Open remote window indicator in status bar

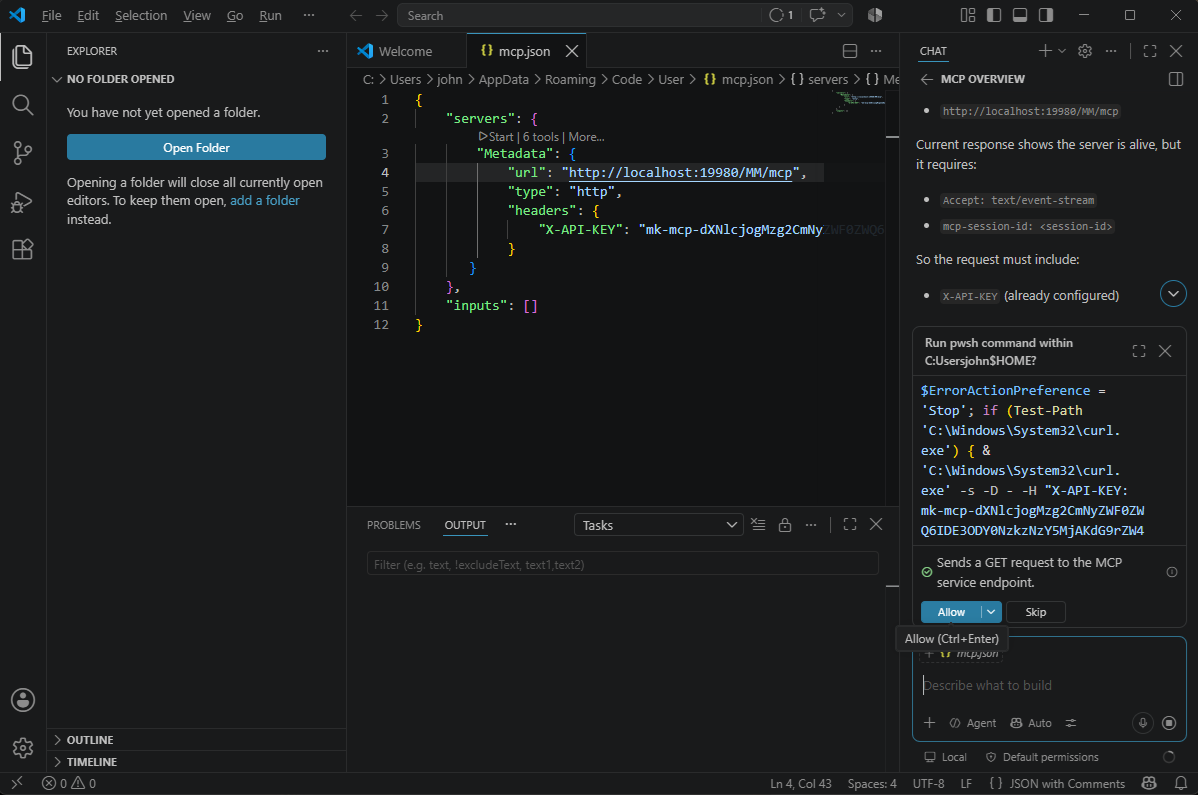[17, 784]
